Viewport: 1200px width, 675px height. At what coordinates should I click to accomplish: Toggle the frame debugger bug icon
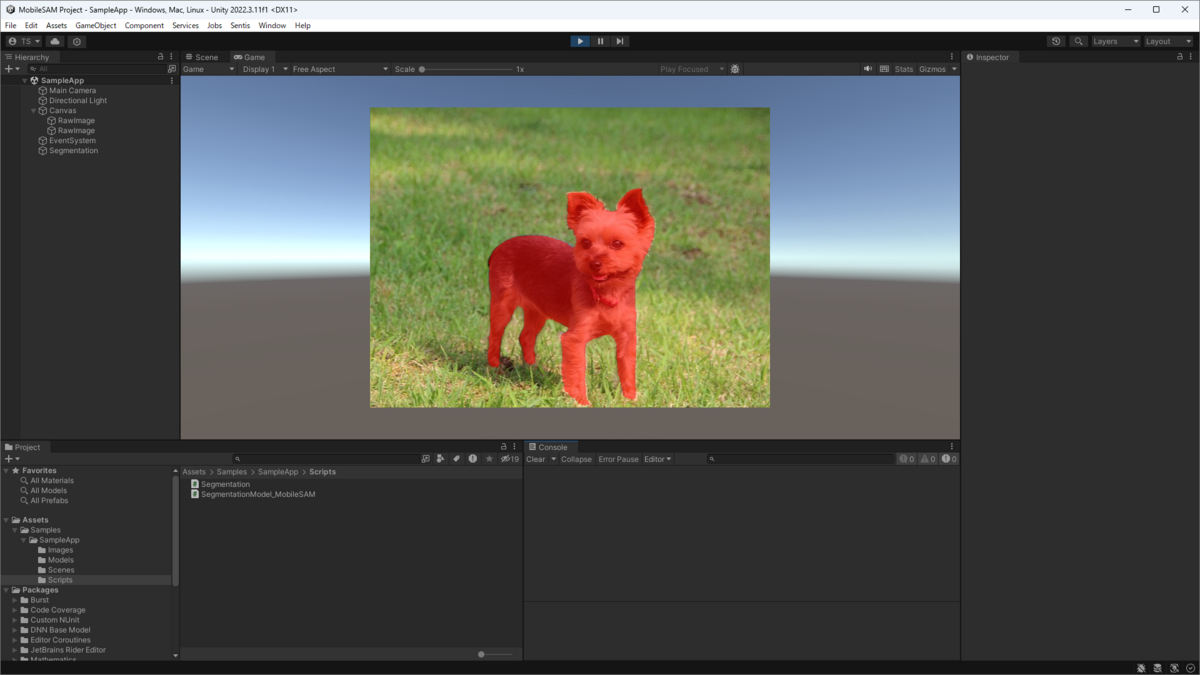(735, 69)
